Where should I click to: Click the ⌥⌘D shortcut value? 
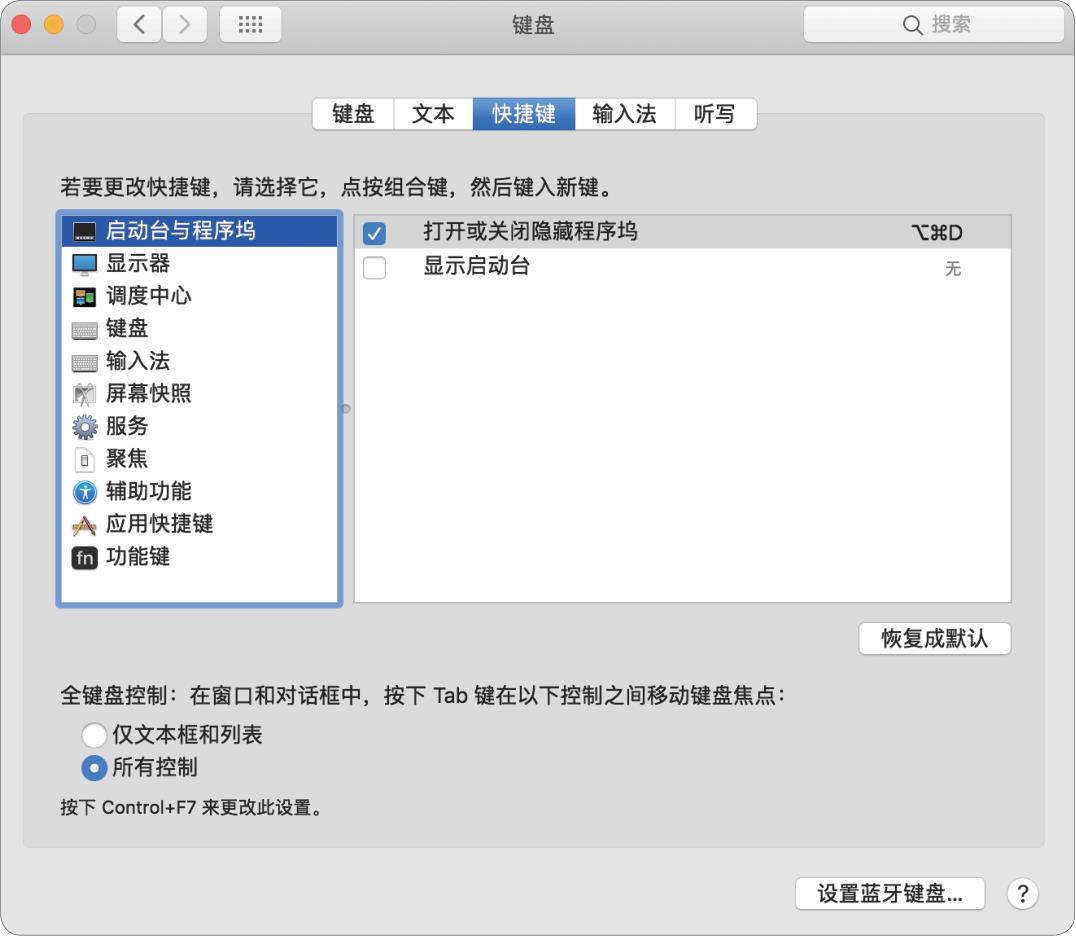[x=937, y=233]
